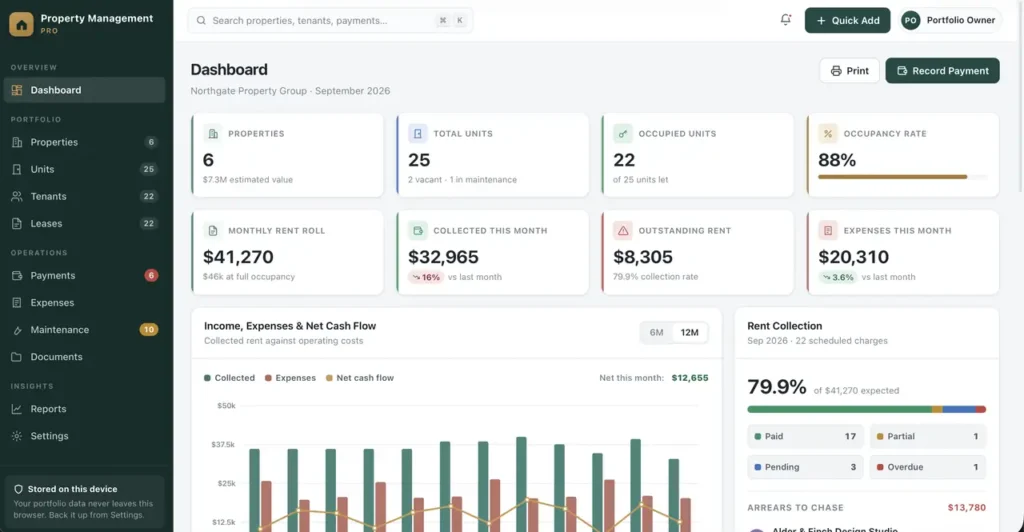
Task: Click the 16% vs last month badge
Action: (x=426, y=277)
